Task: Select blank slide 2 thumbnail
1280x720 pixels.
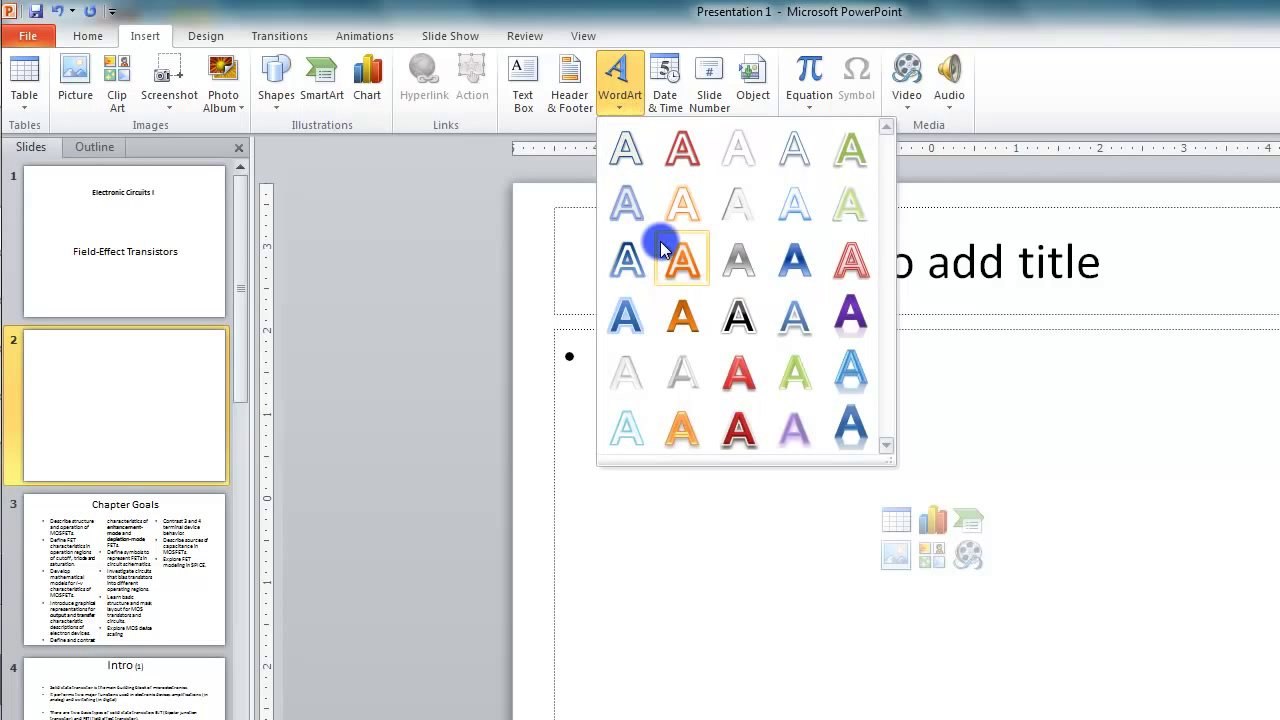Action: 125,405
